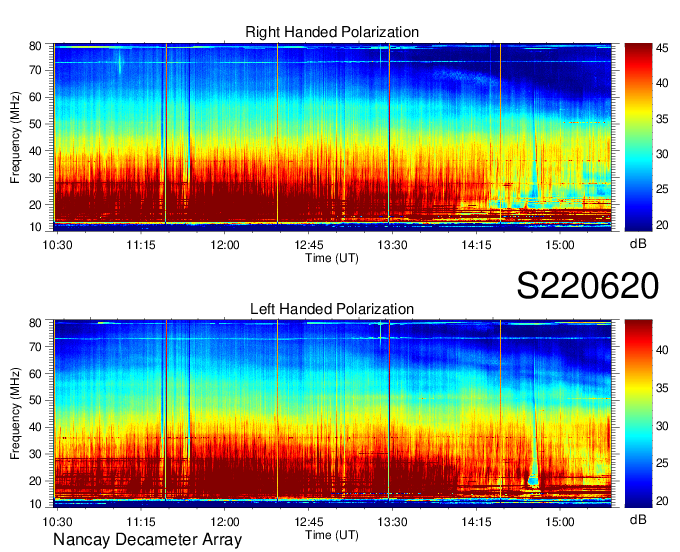Click the 45 value on the upper color bar
The height and width of the screenshot is (552, 680).
662,48
